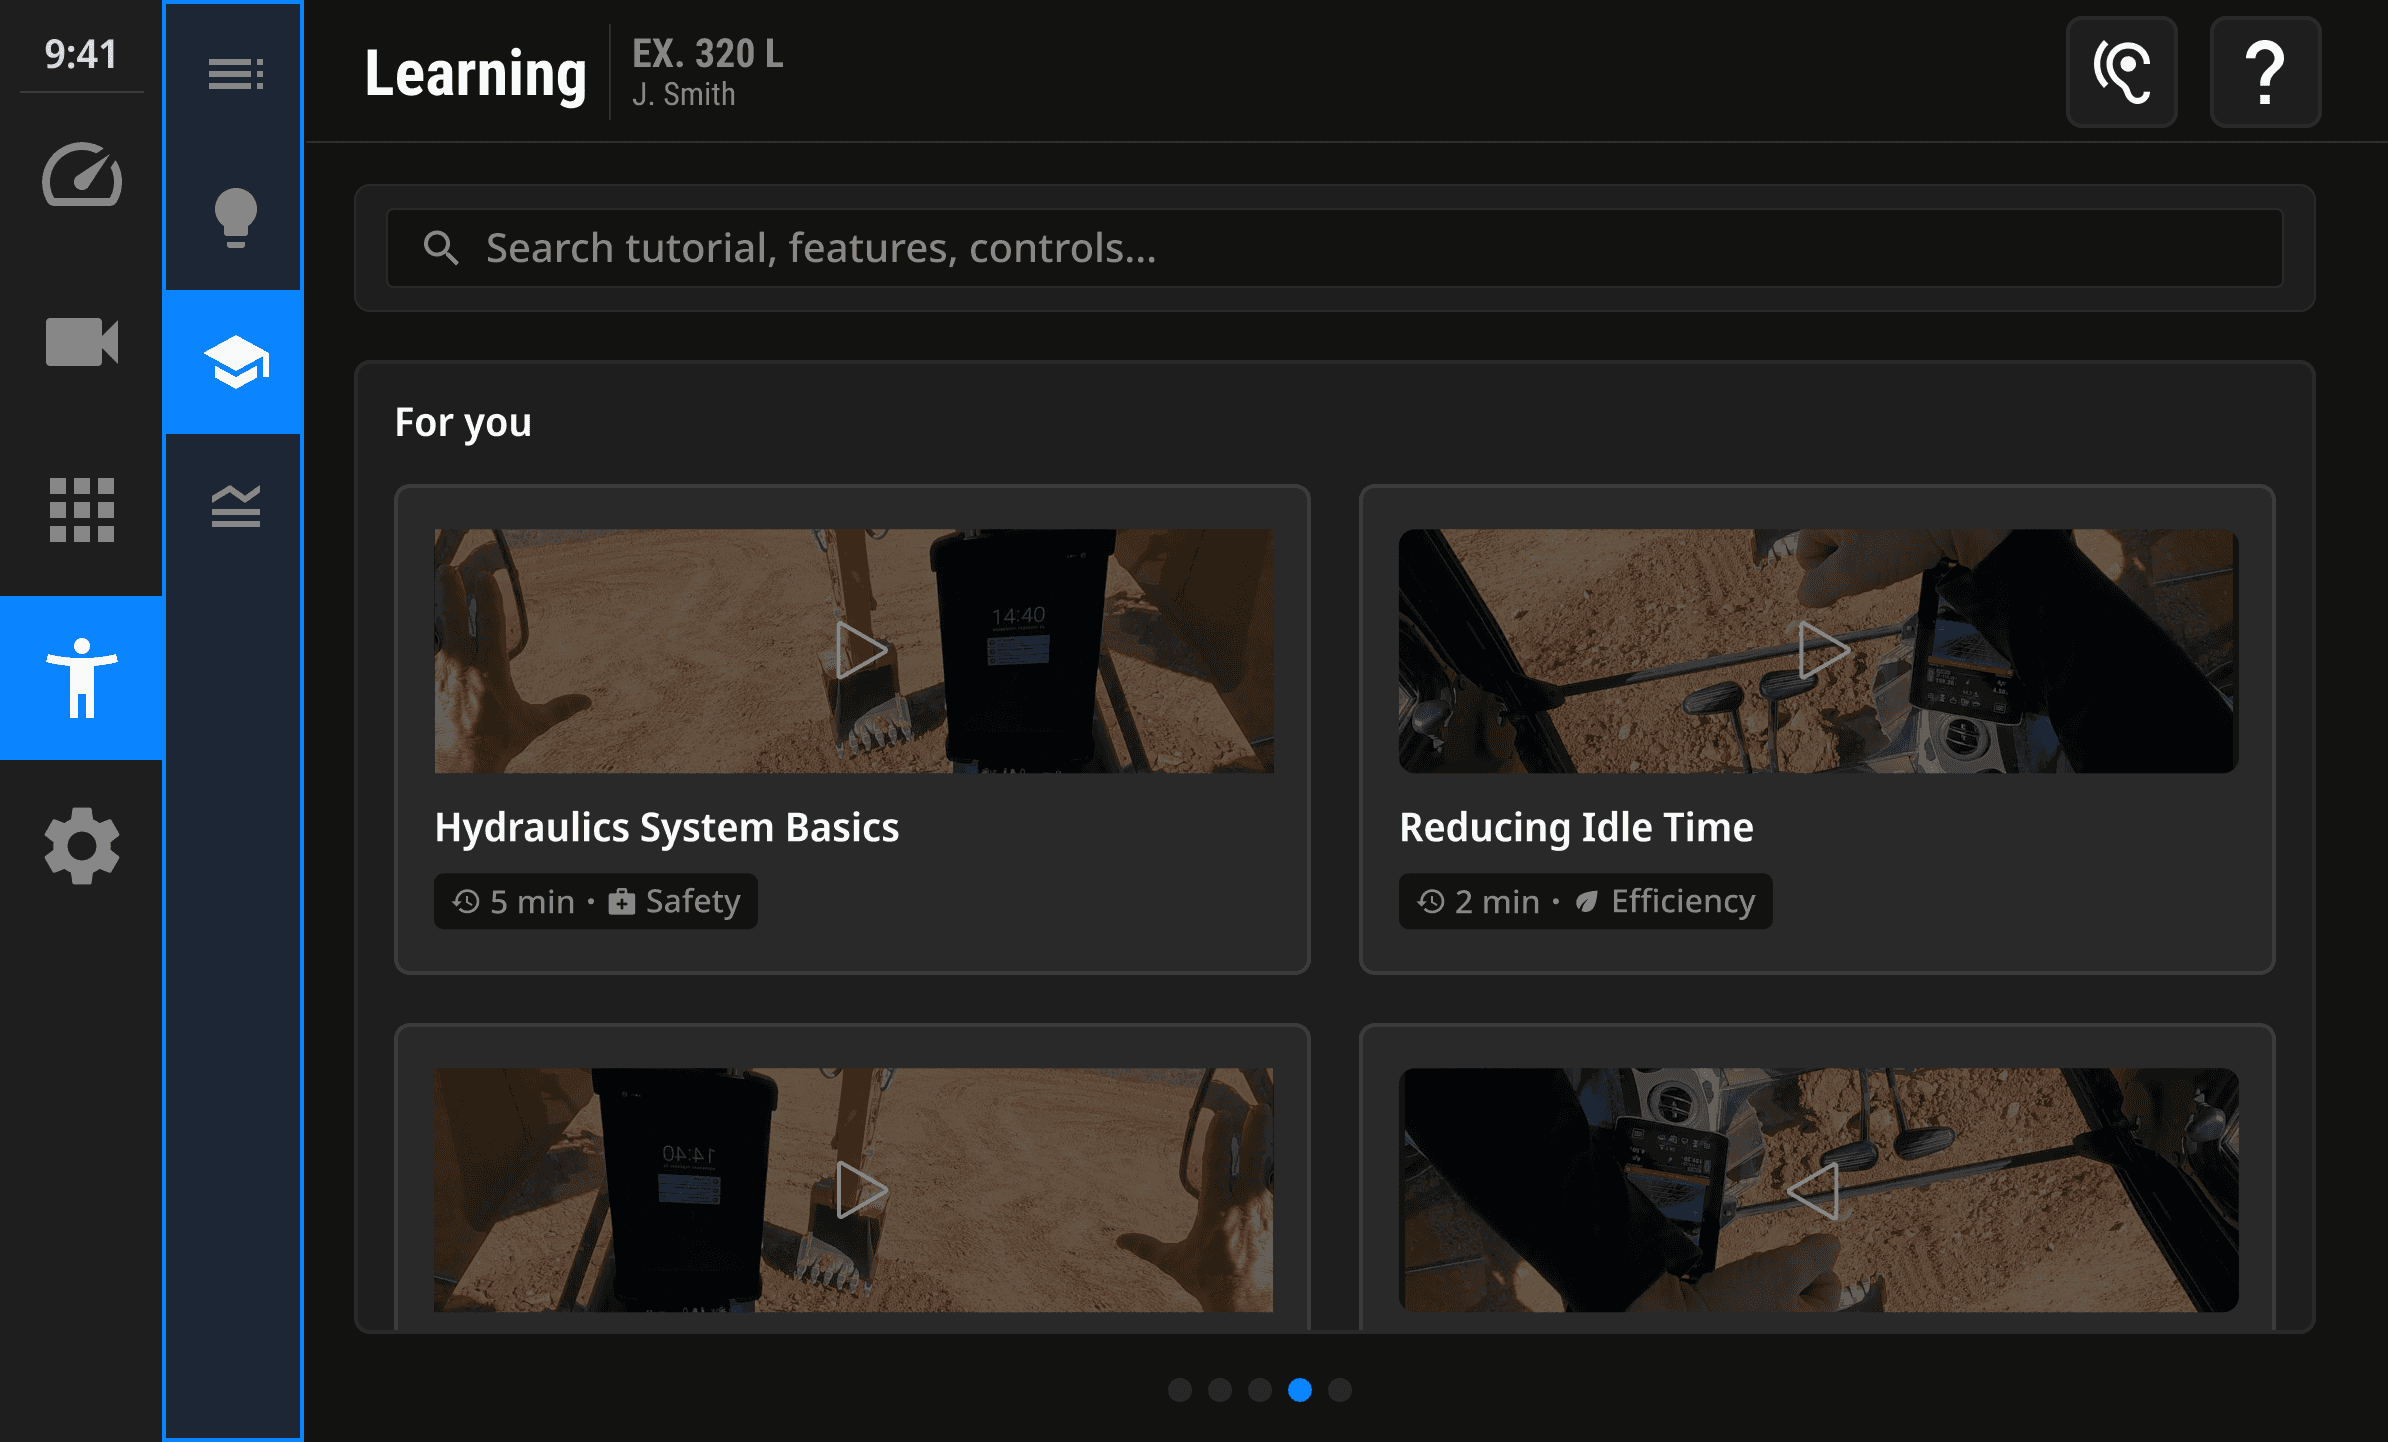Click the search tutorials input field
This screenshot has width=2388, height=1442.
click(x=1334, y=248)
